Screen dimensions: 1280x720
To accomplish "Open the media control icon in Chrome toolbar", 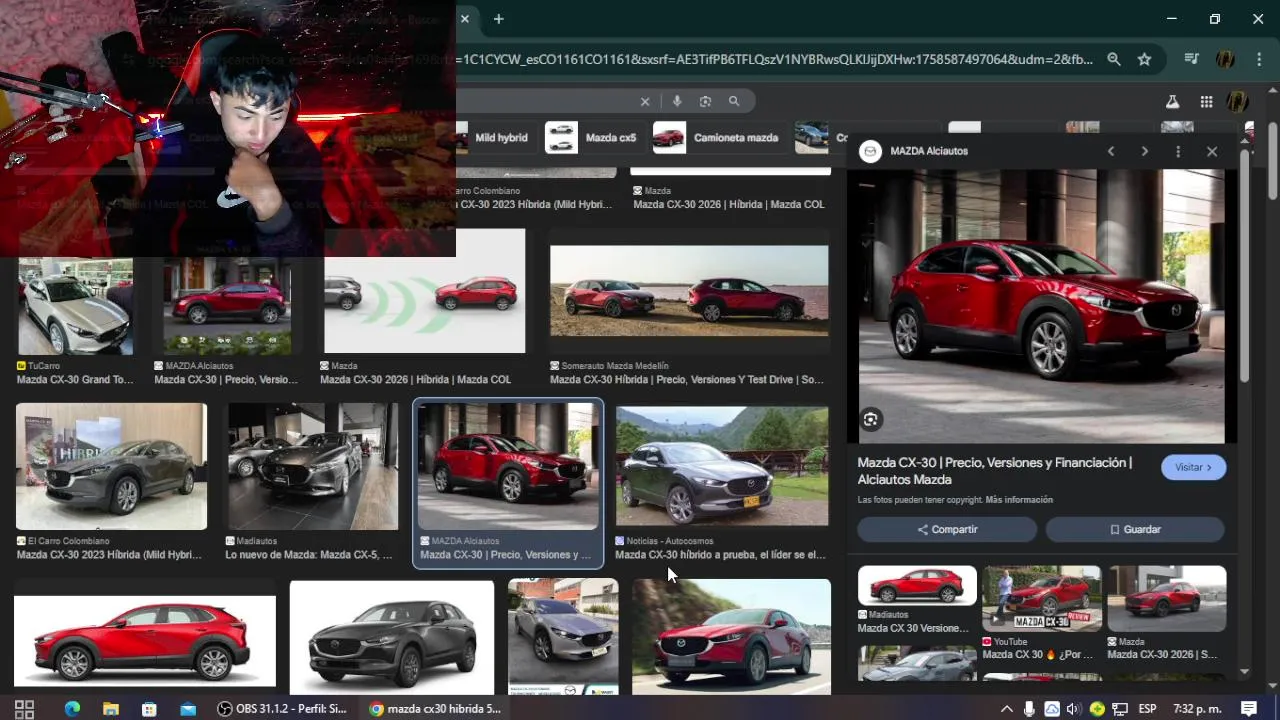I will [x=1191, y=60].
